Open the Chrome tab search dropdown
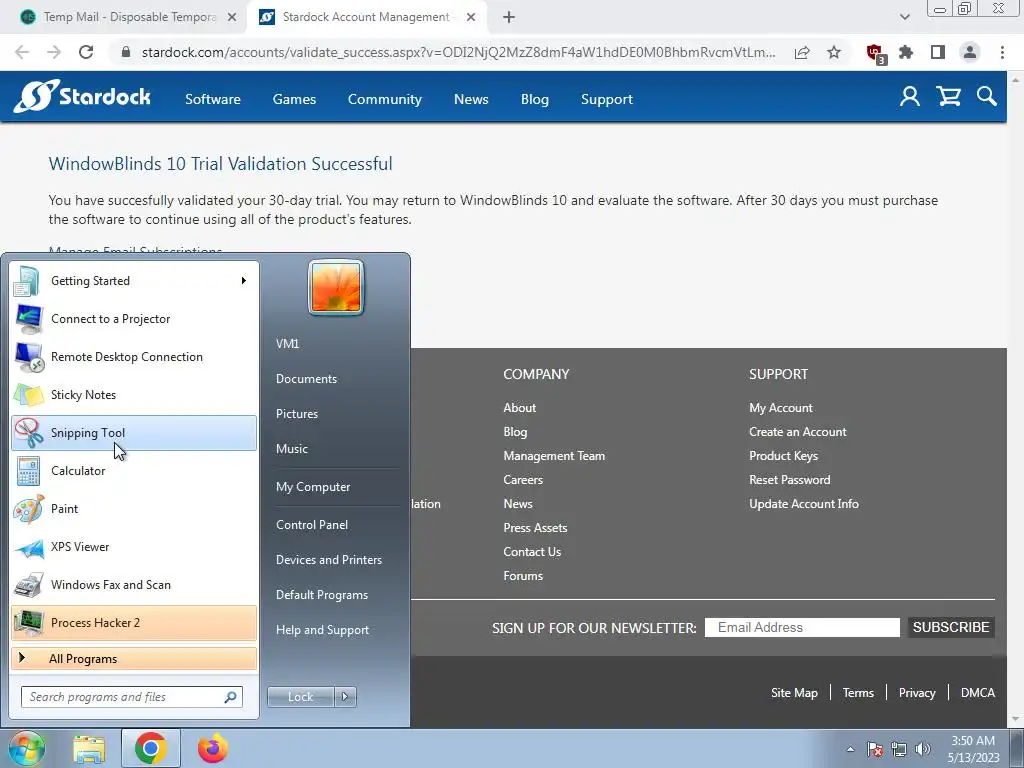Image resolution: width=1024 pixels, height=768 pixels. (904, 17)
